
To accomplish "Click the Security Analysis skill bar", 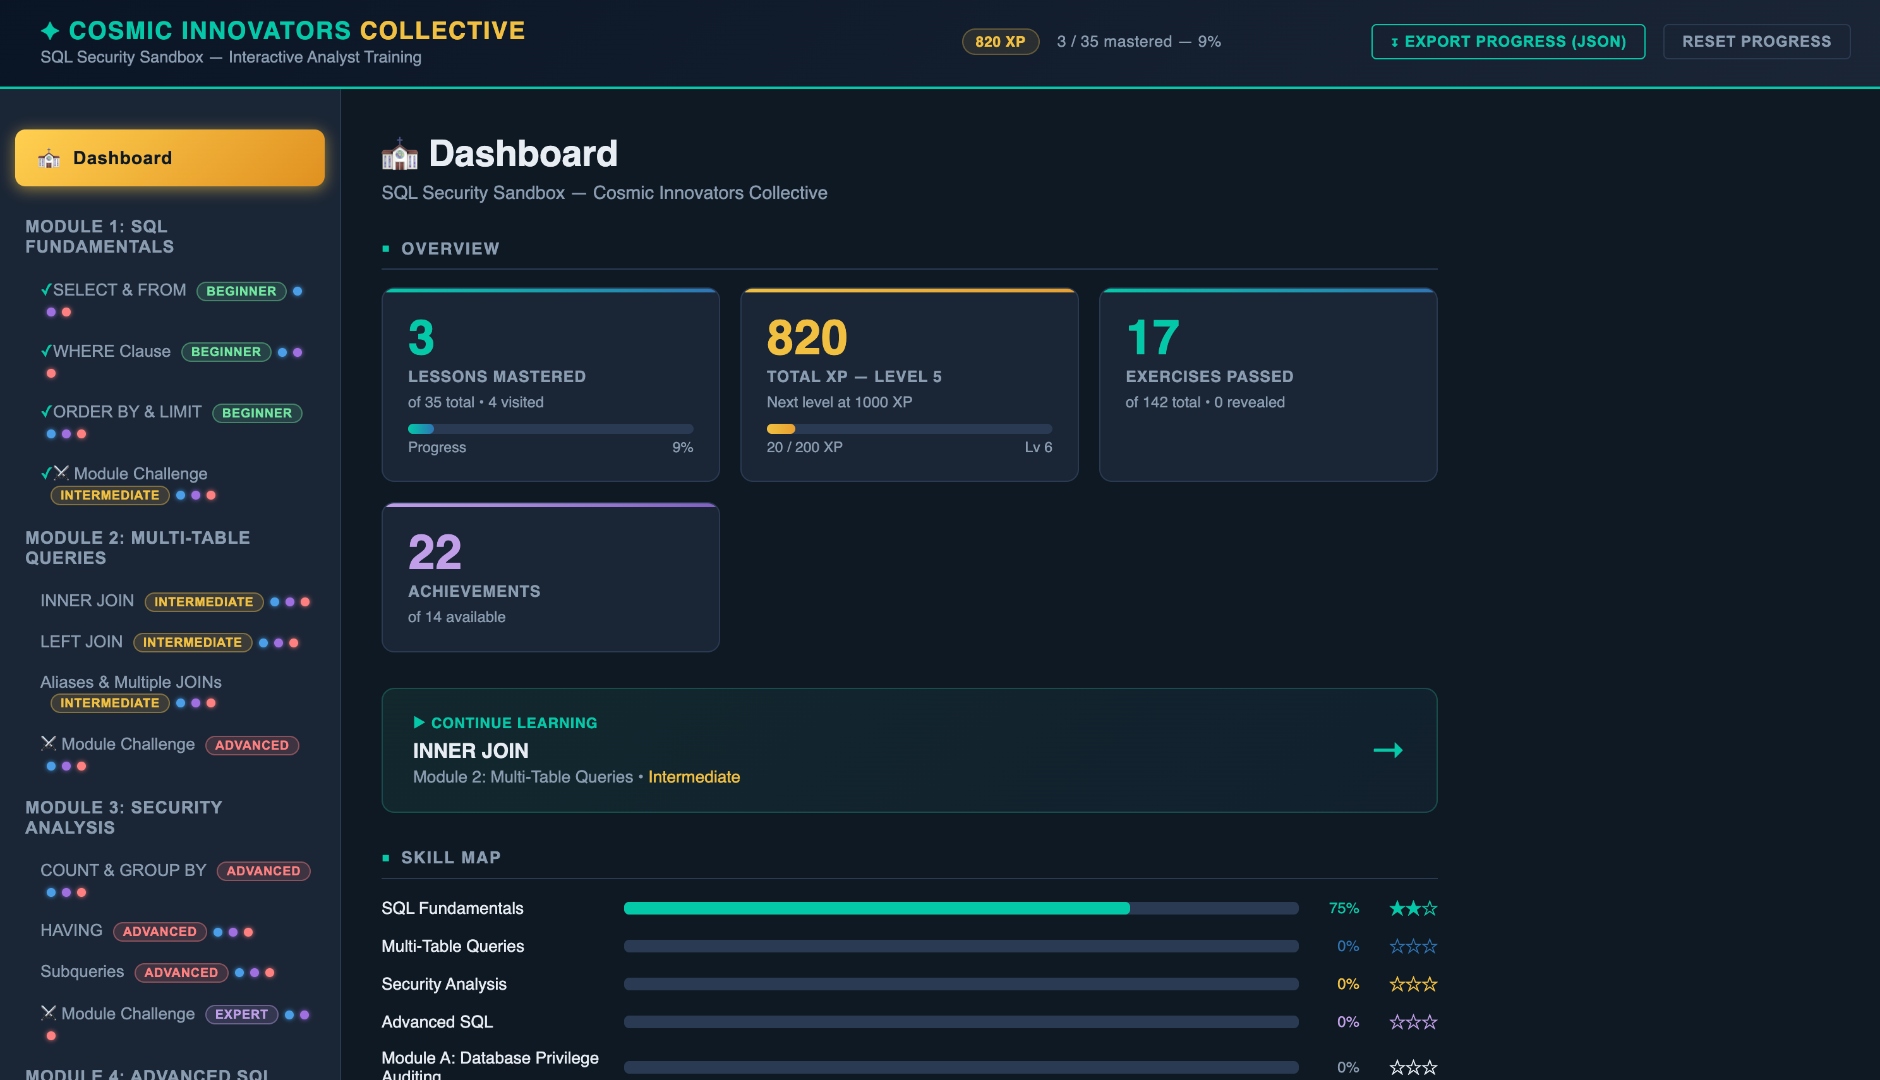I will click(x=961, y=984).
